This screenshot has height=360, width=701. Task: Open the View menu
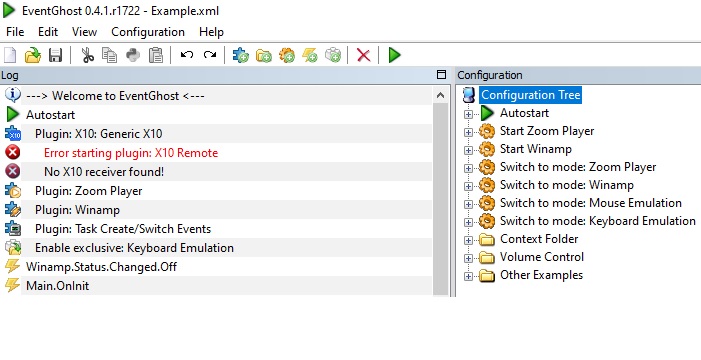point(84,32)
